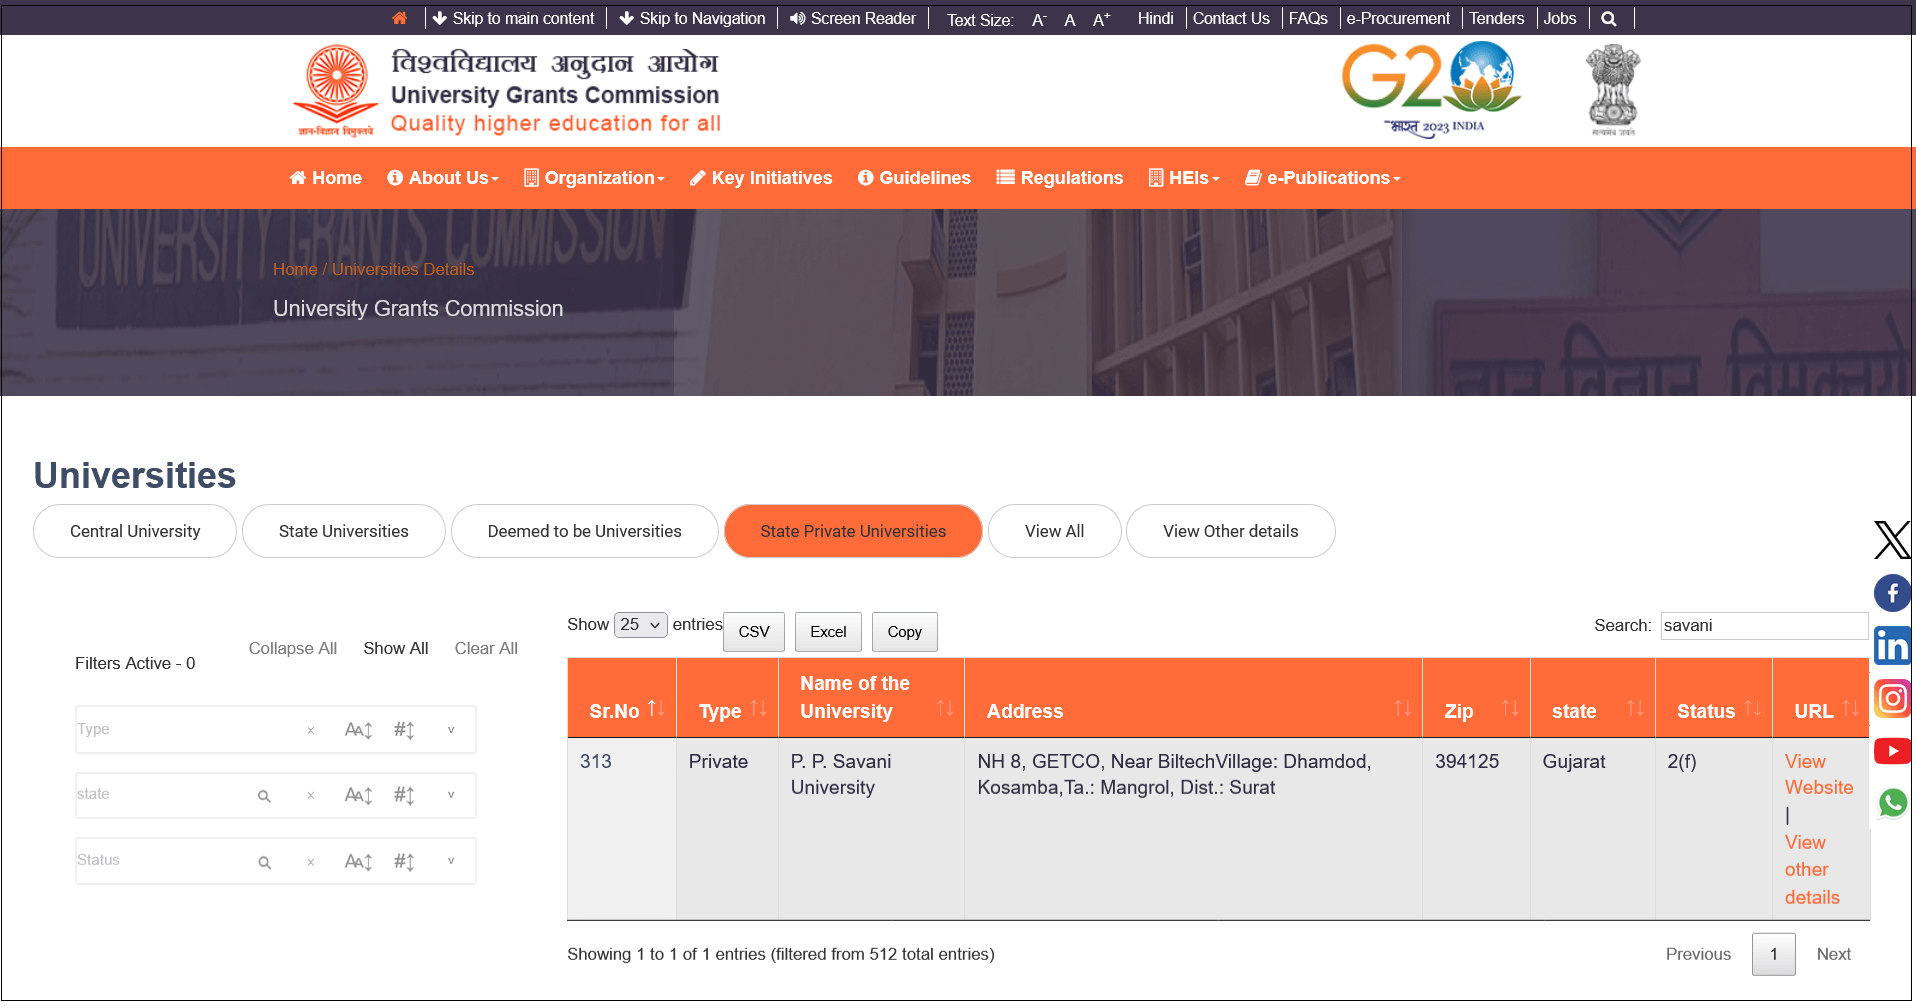Open Guidelines menu item

(914, 178)
